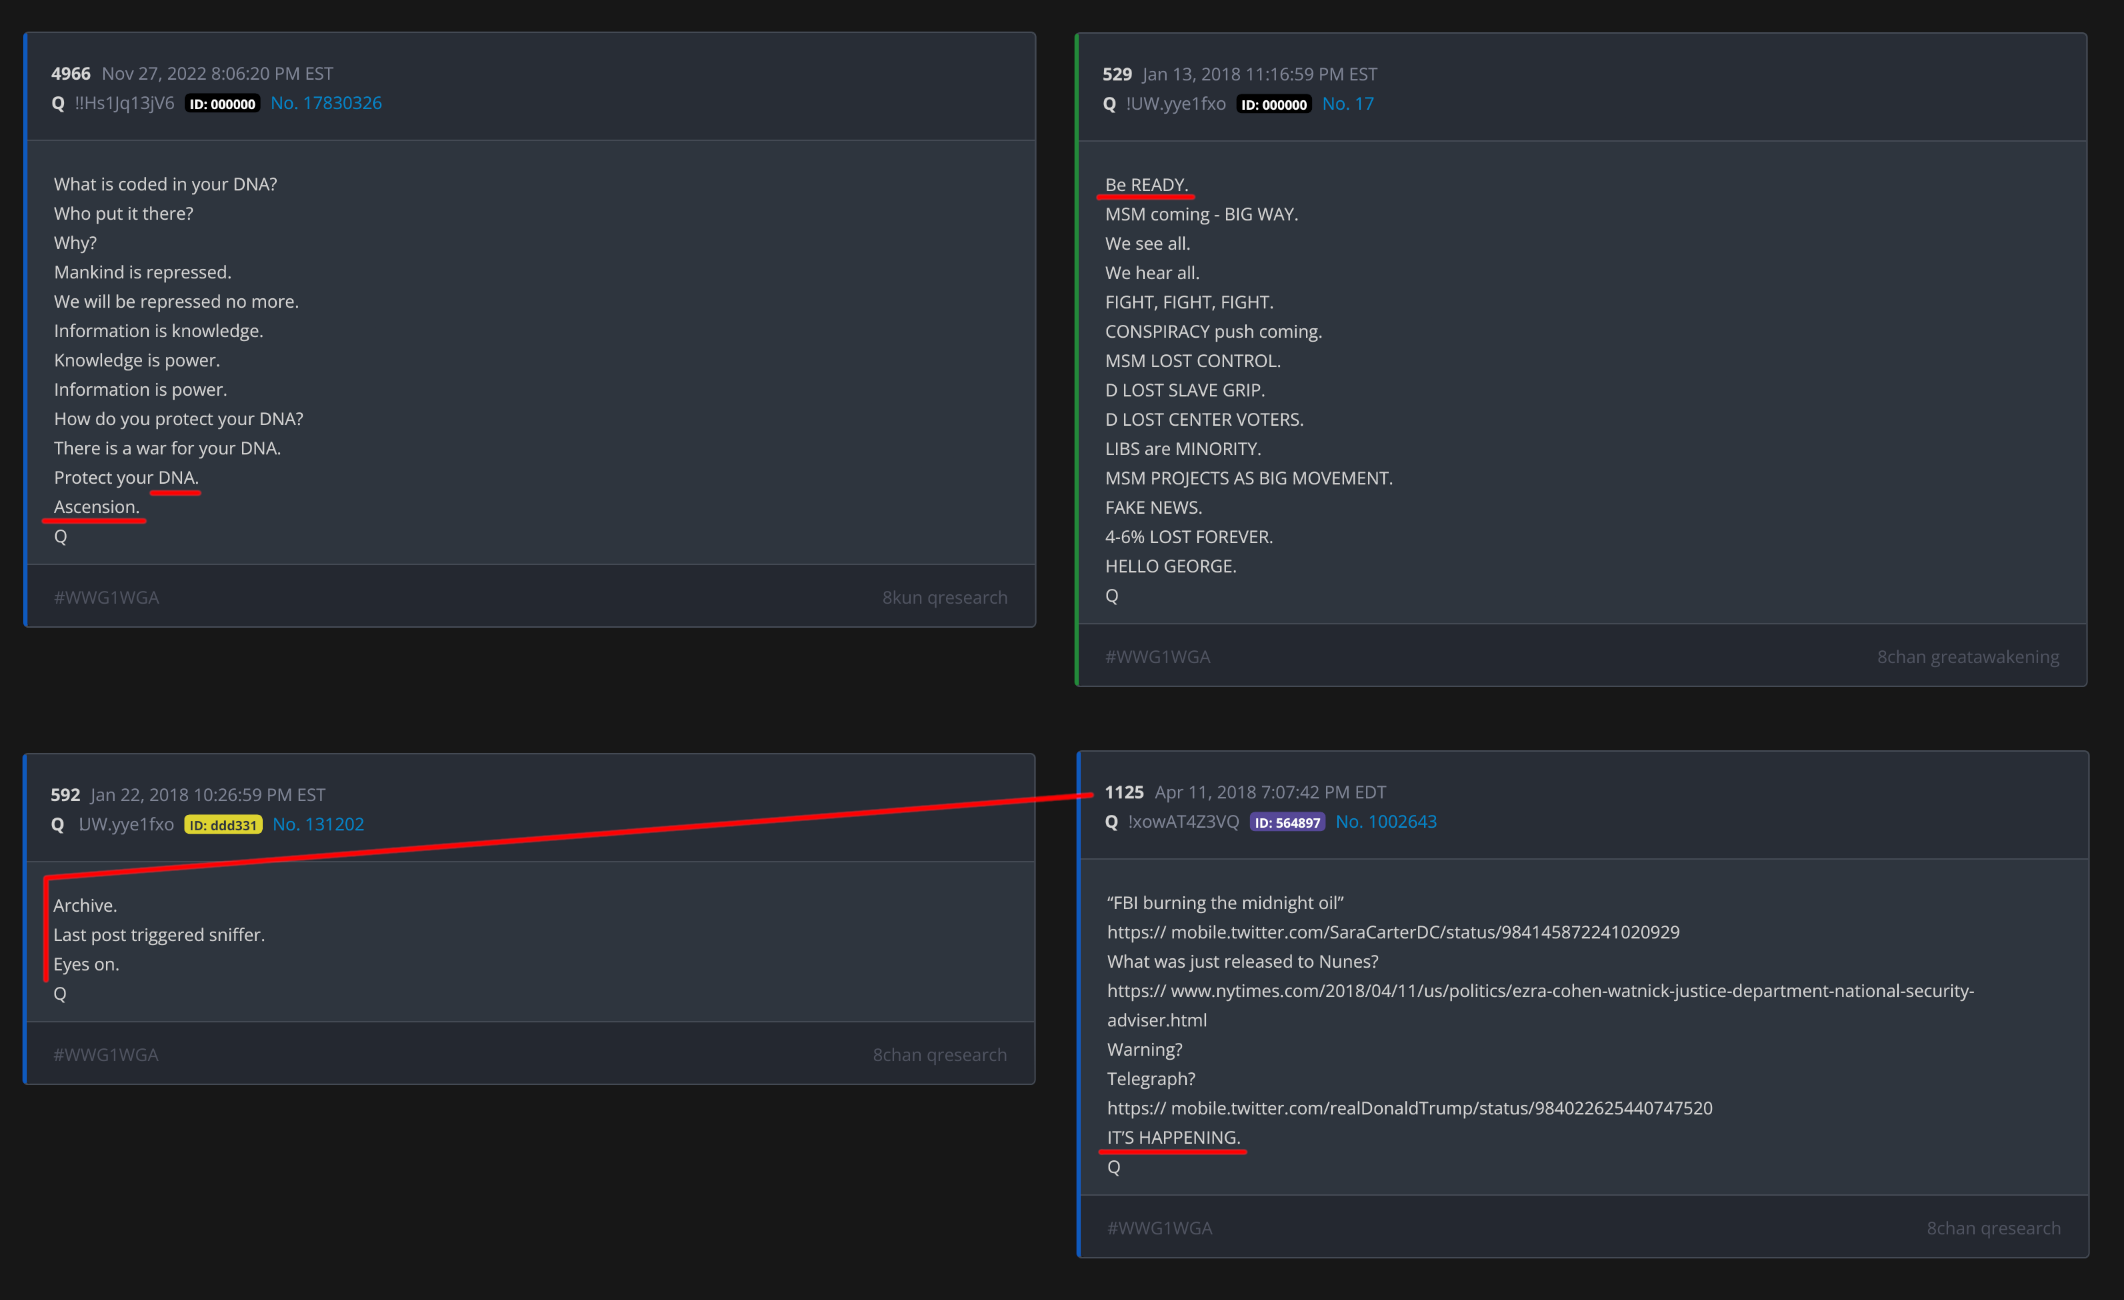
Task: Open post link No. 17830326
Action: (326, 103)
